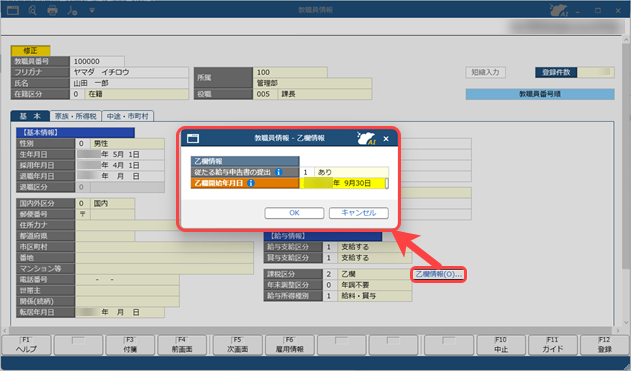This screenshot has width=631, height=371.
Task: Open the 乙欄情報(O)... button
Action: point(439,274)
